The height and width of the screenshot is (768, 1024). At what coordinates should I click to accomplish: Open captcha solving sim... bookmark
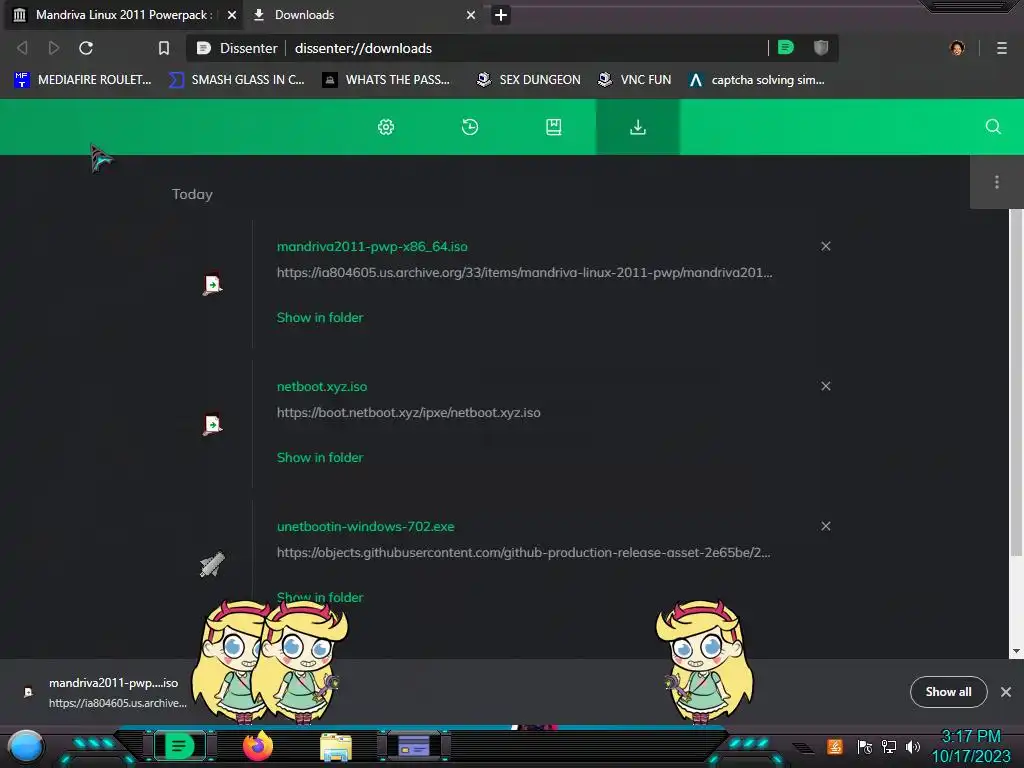[756, 80]
